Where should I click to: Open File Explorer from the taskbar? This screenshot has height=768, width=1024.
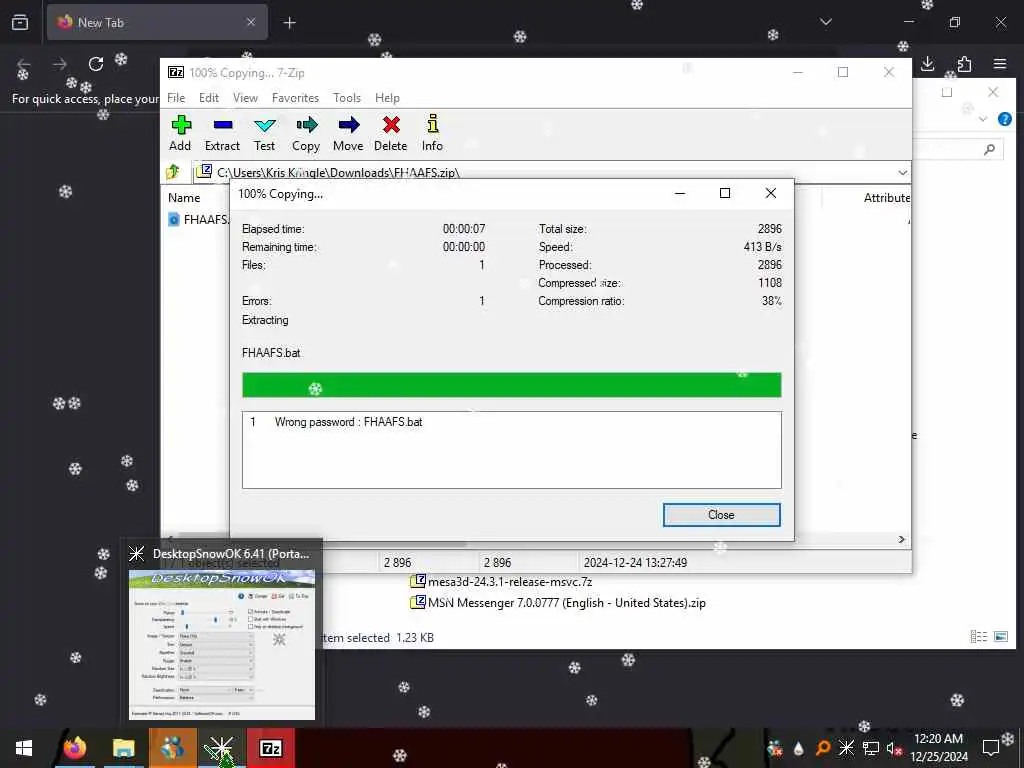(x=123, y=748)
